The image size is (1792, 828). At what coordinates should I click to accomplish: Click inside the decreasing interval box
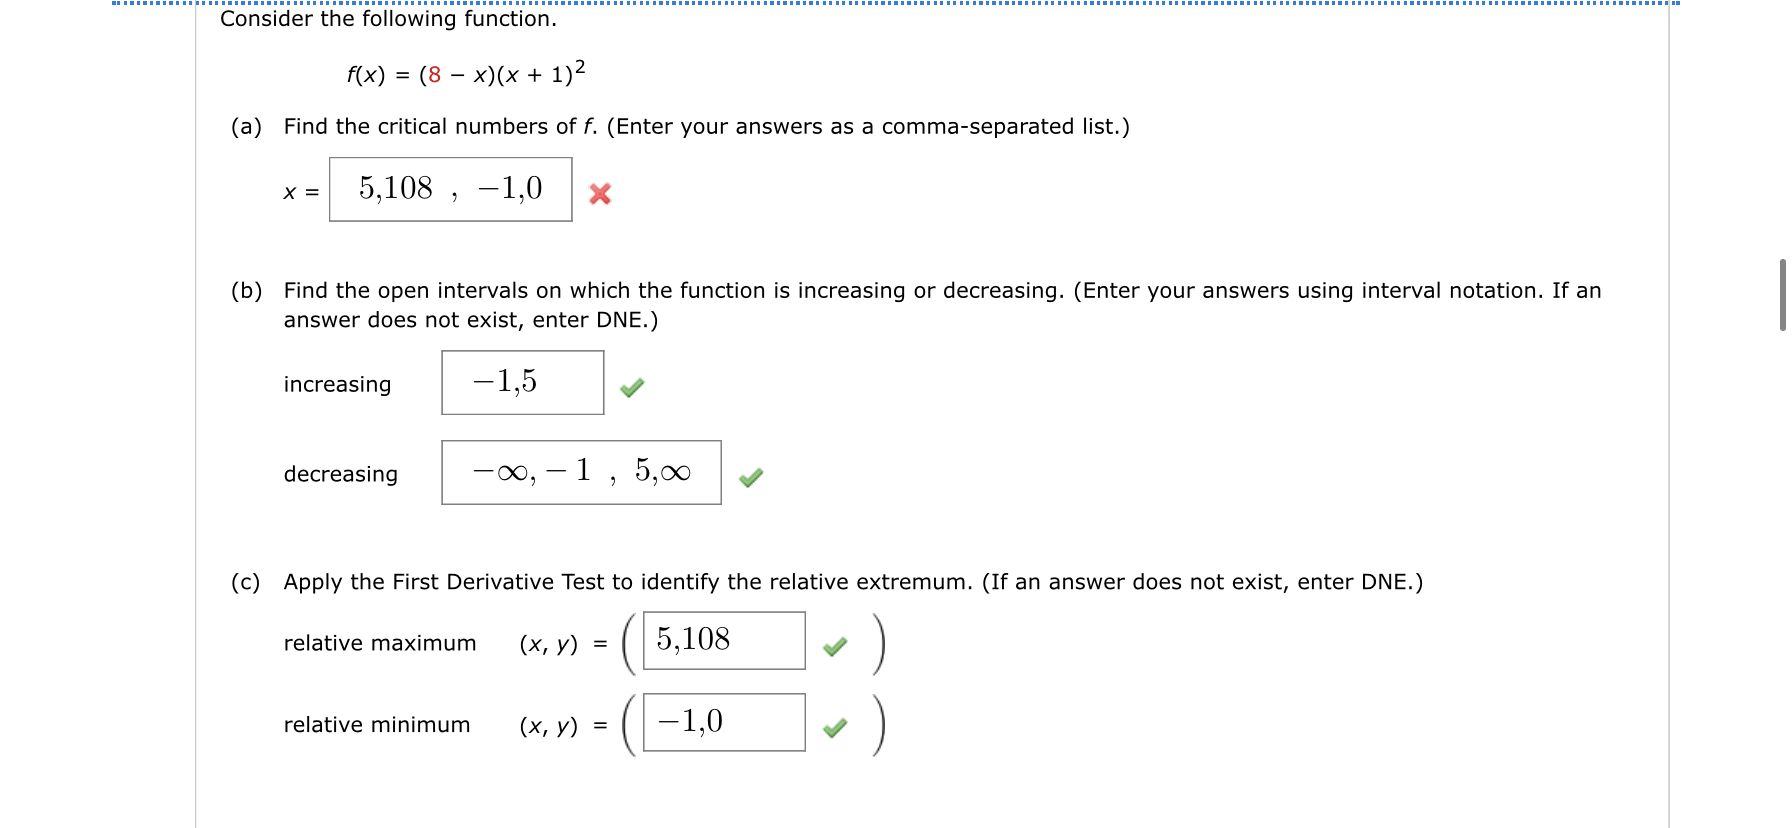point(580,472)
